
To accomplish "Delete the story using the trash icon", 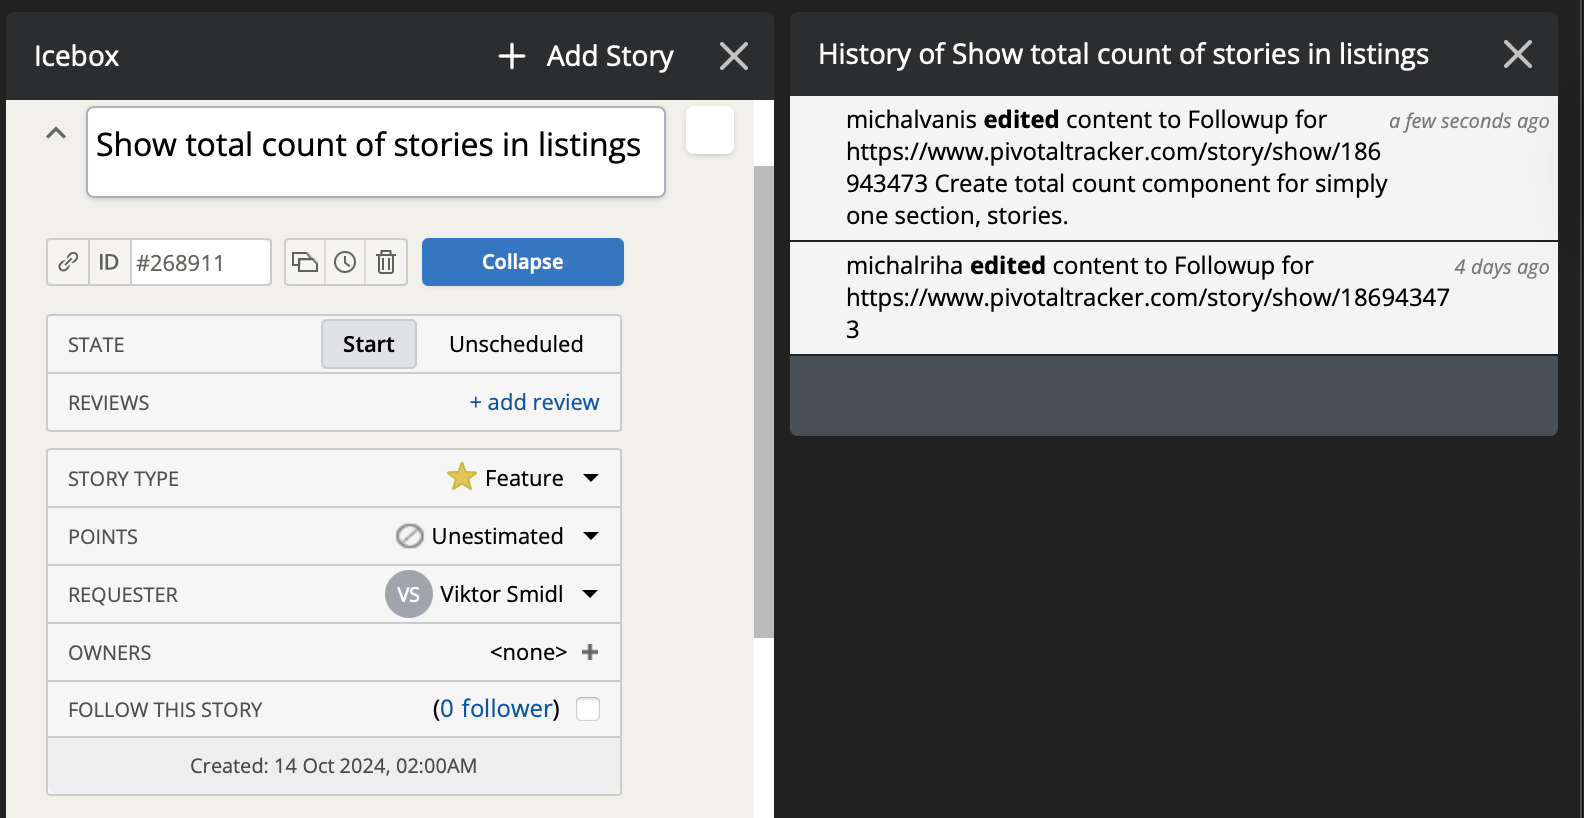I will point(386,262).
